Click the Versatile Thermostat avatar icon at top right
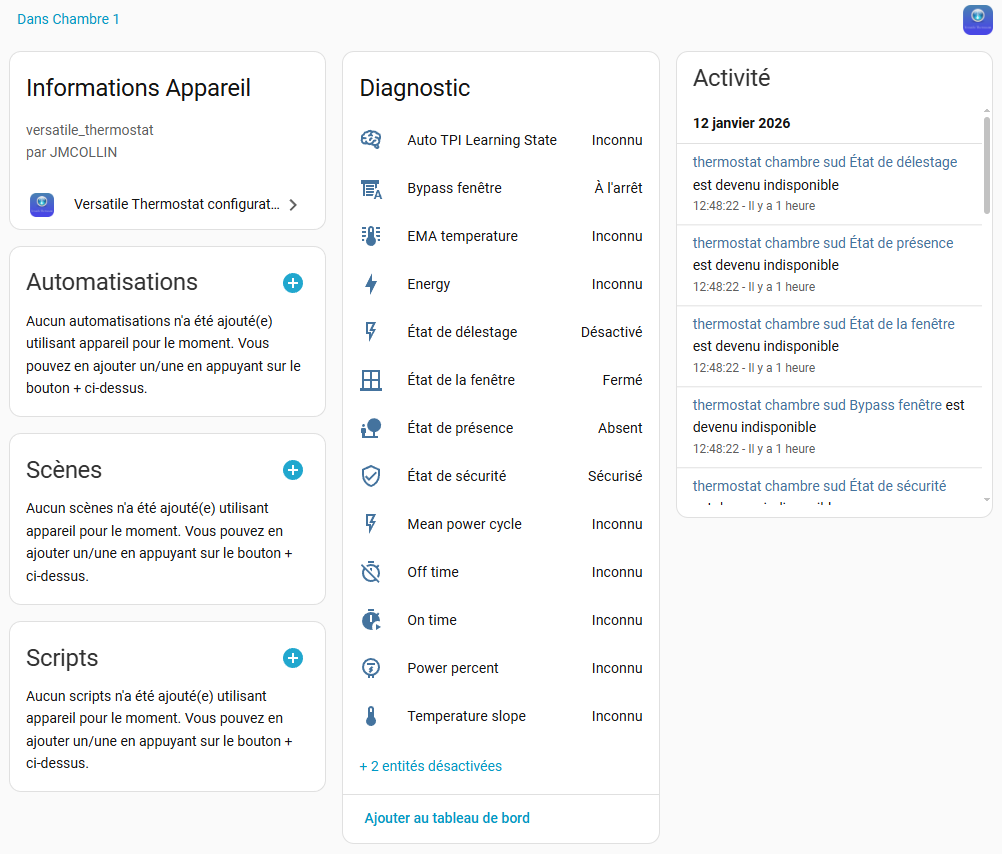This screenshot has height=854, width=1002. (x=977, y=20)
